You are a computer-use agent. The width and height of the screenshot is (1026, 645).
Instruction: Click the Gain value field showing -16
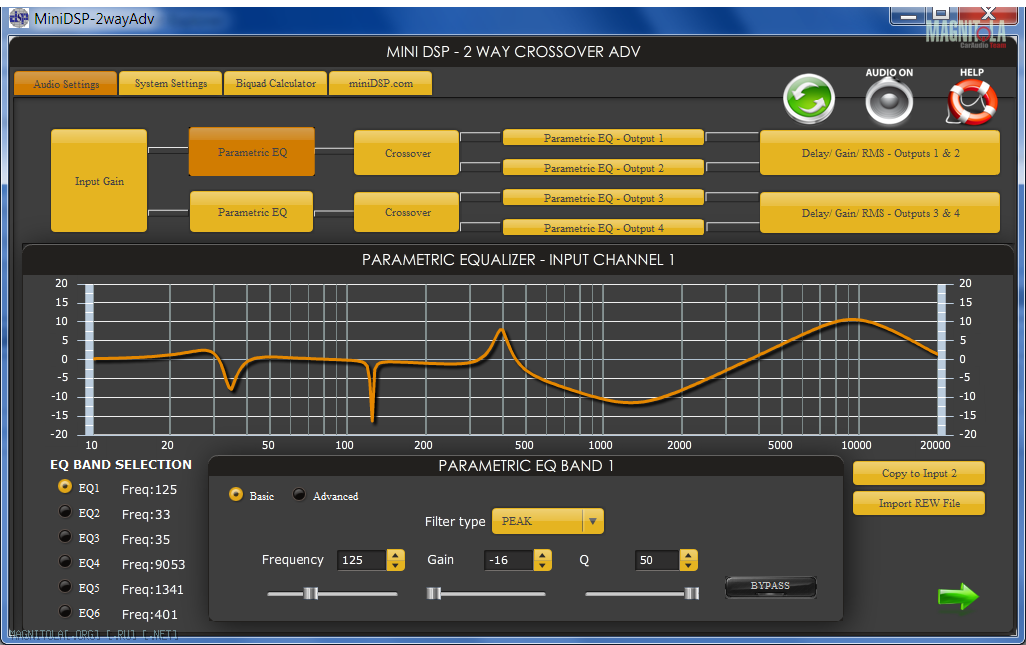coord(509,560)
